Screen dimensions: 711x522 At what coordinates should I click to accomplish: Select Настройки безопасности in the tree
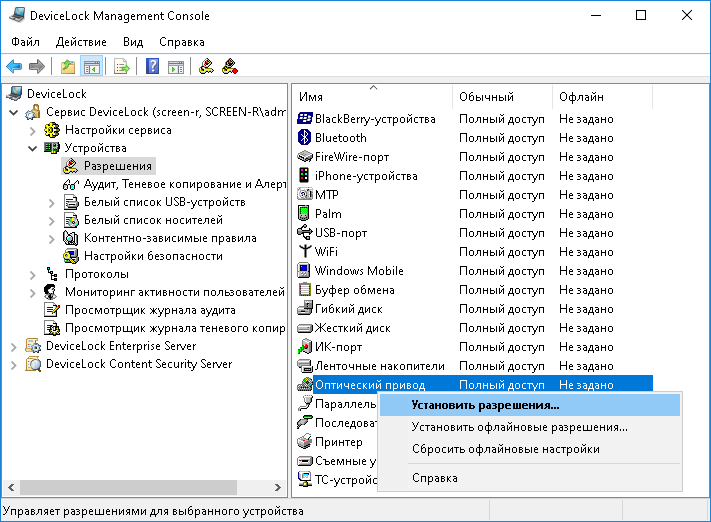(152, 256)
